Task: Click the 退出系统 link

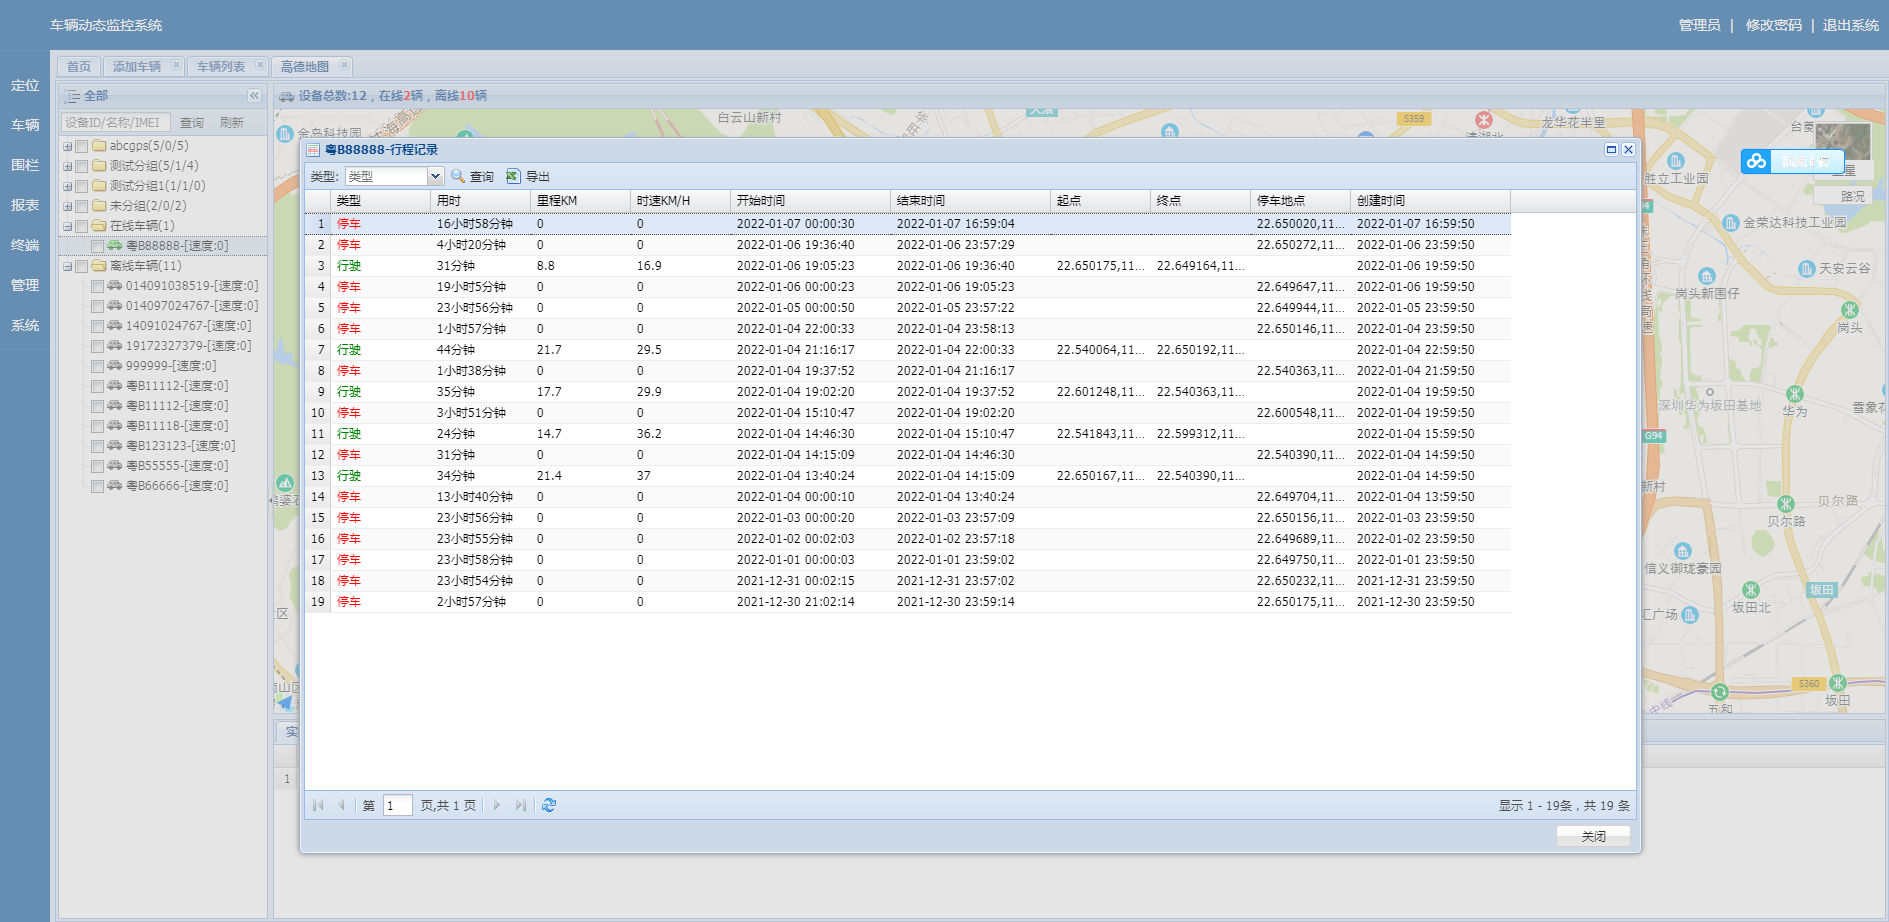Action: 1850,25
